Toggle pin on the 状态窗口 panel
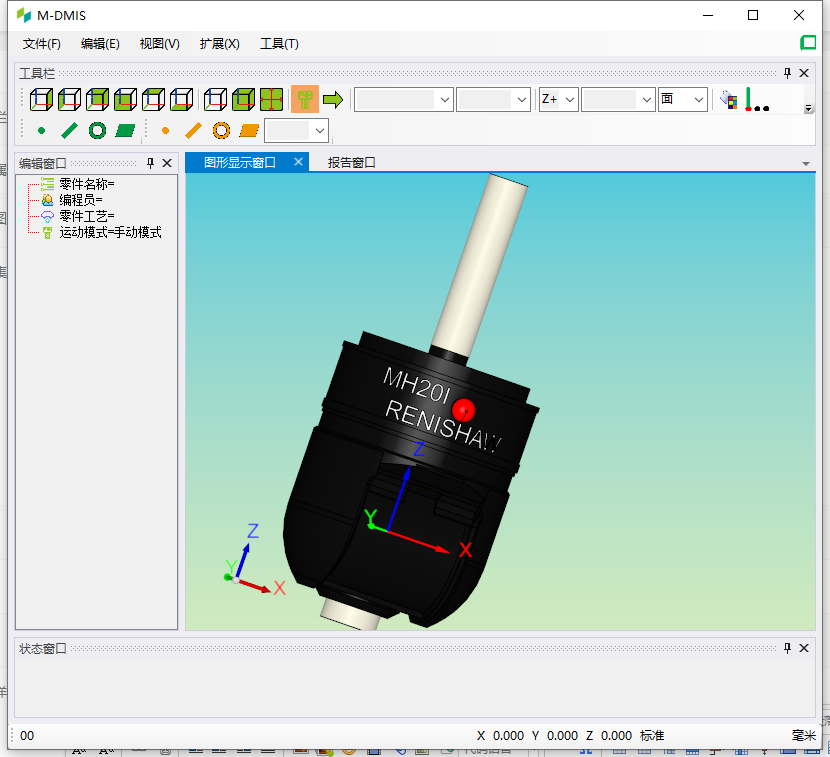Viewport: 830px width, 757px height. [x=787, y=648]
